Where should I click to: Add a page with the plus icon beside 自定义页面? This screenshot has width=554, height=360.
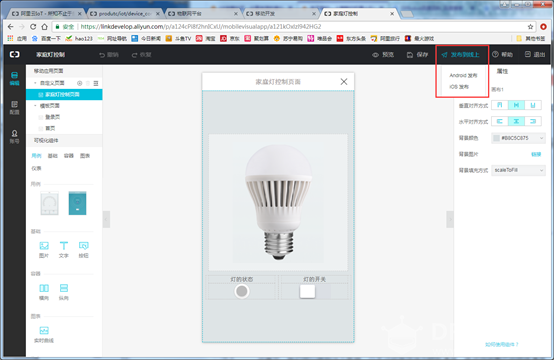(79, 83)
